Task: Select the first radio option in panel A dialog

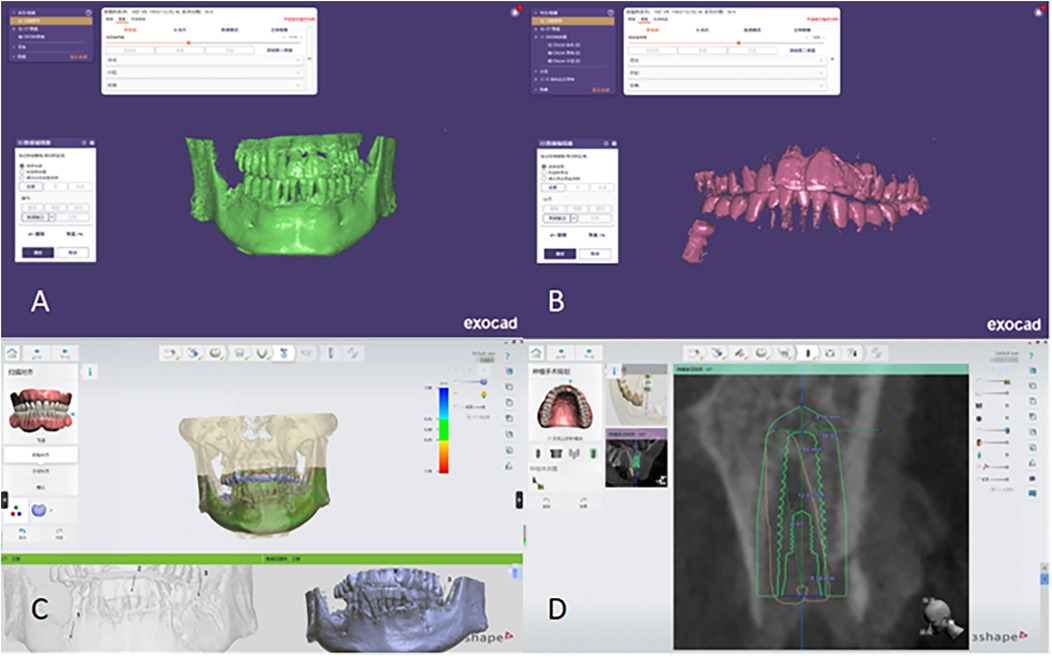Action: point(23,165)
